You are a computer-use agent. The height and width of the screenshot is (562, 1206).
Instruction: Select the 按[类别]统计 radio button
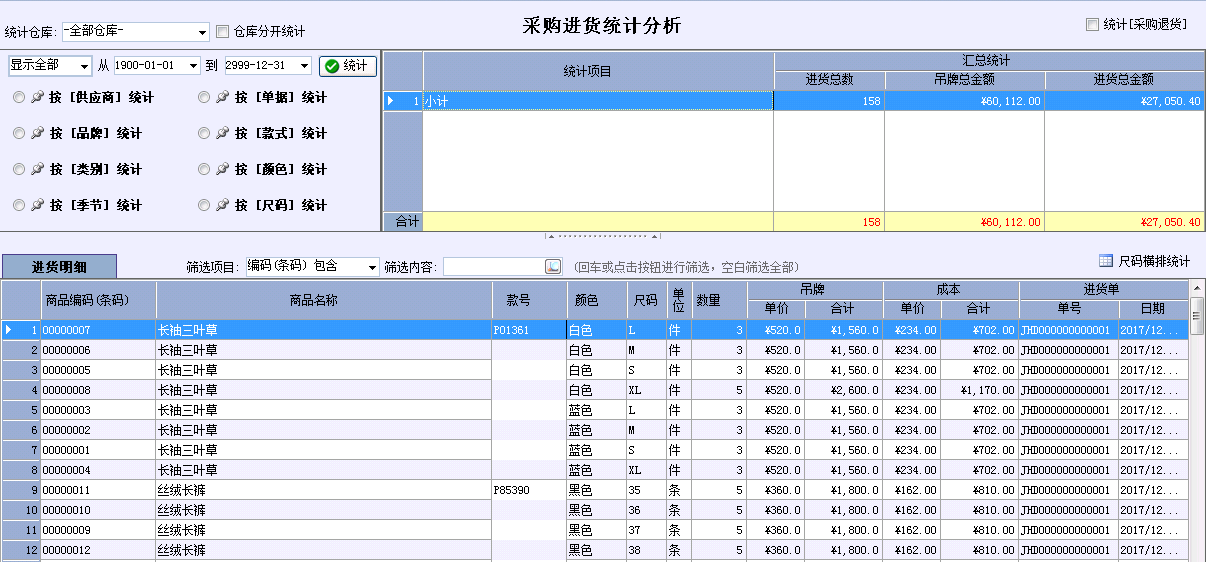[x=19, y=169]
